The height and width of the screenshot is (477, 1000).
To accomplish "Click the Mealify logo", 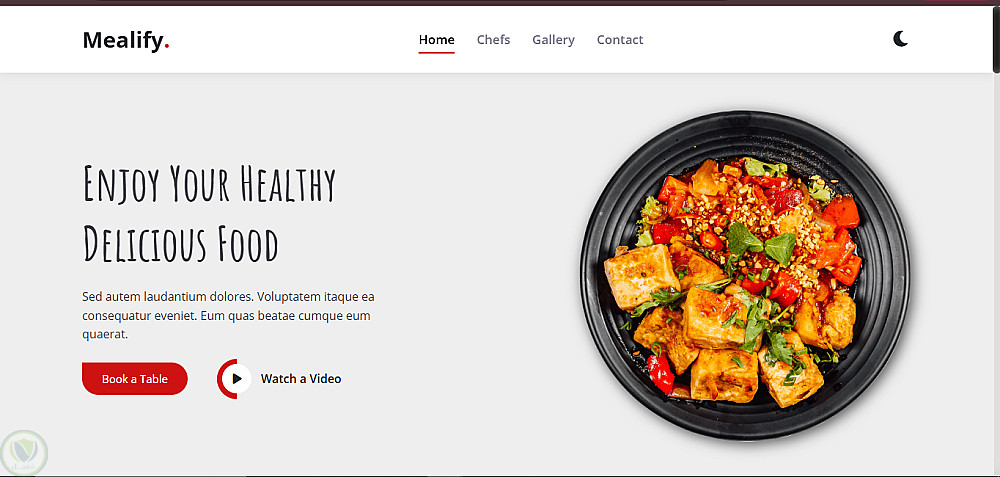I will point(126,40).
